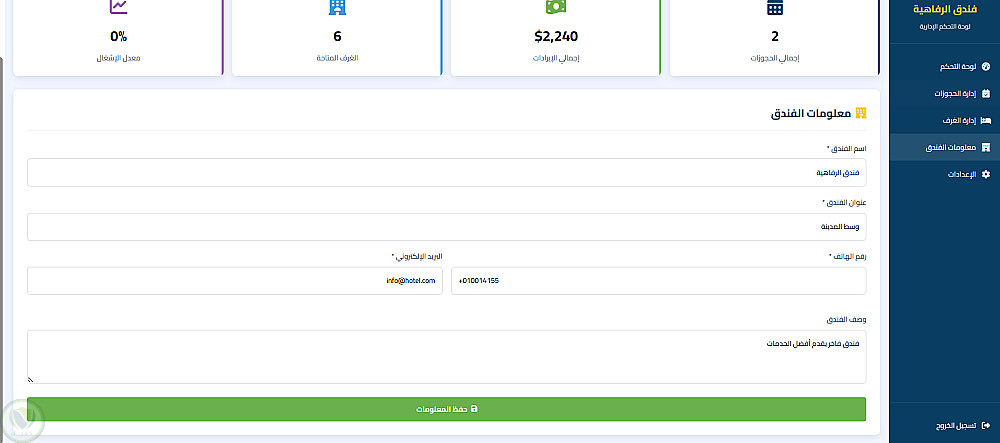Click the textarea resize handle corner
The image size is (1000, 443).
(31, 380)
